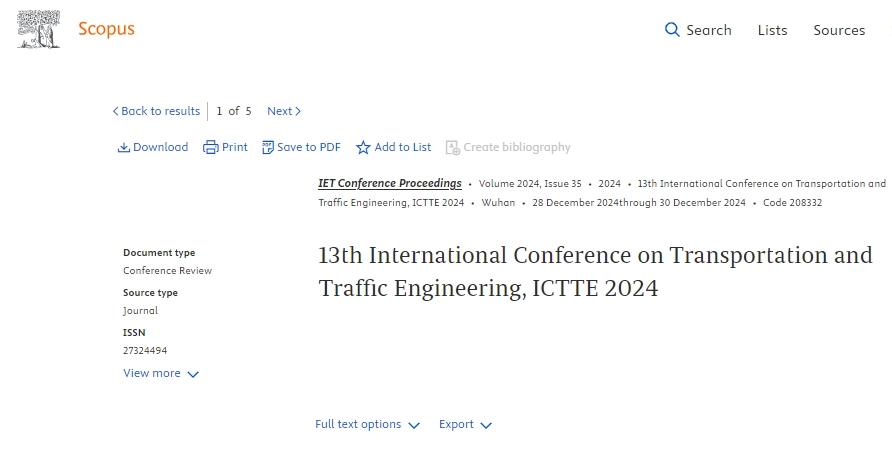Image resolution: width=892 pixels, height=452 pixels.
Task: Click the ICTTE 2024 conference title heading
Action: (x=594, y=271)
